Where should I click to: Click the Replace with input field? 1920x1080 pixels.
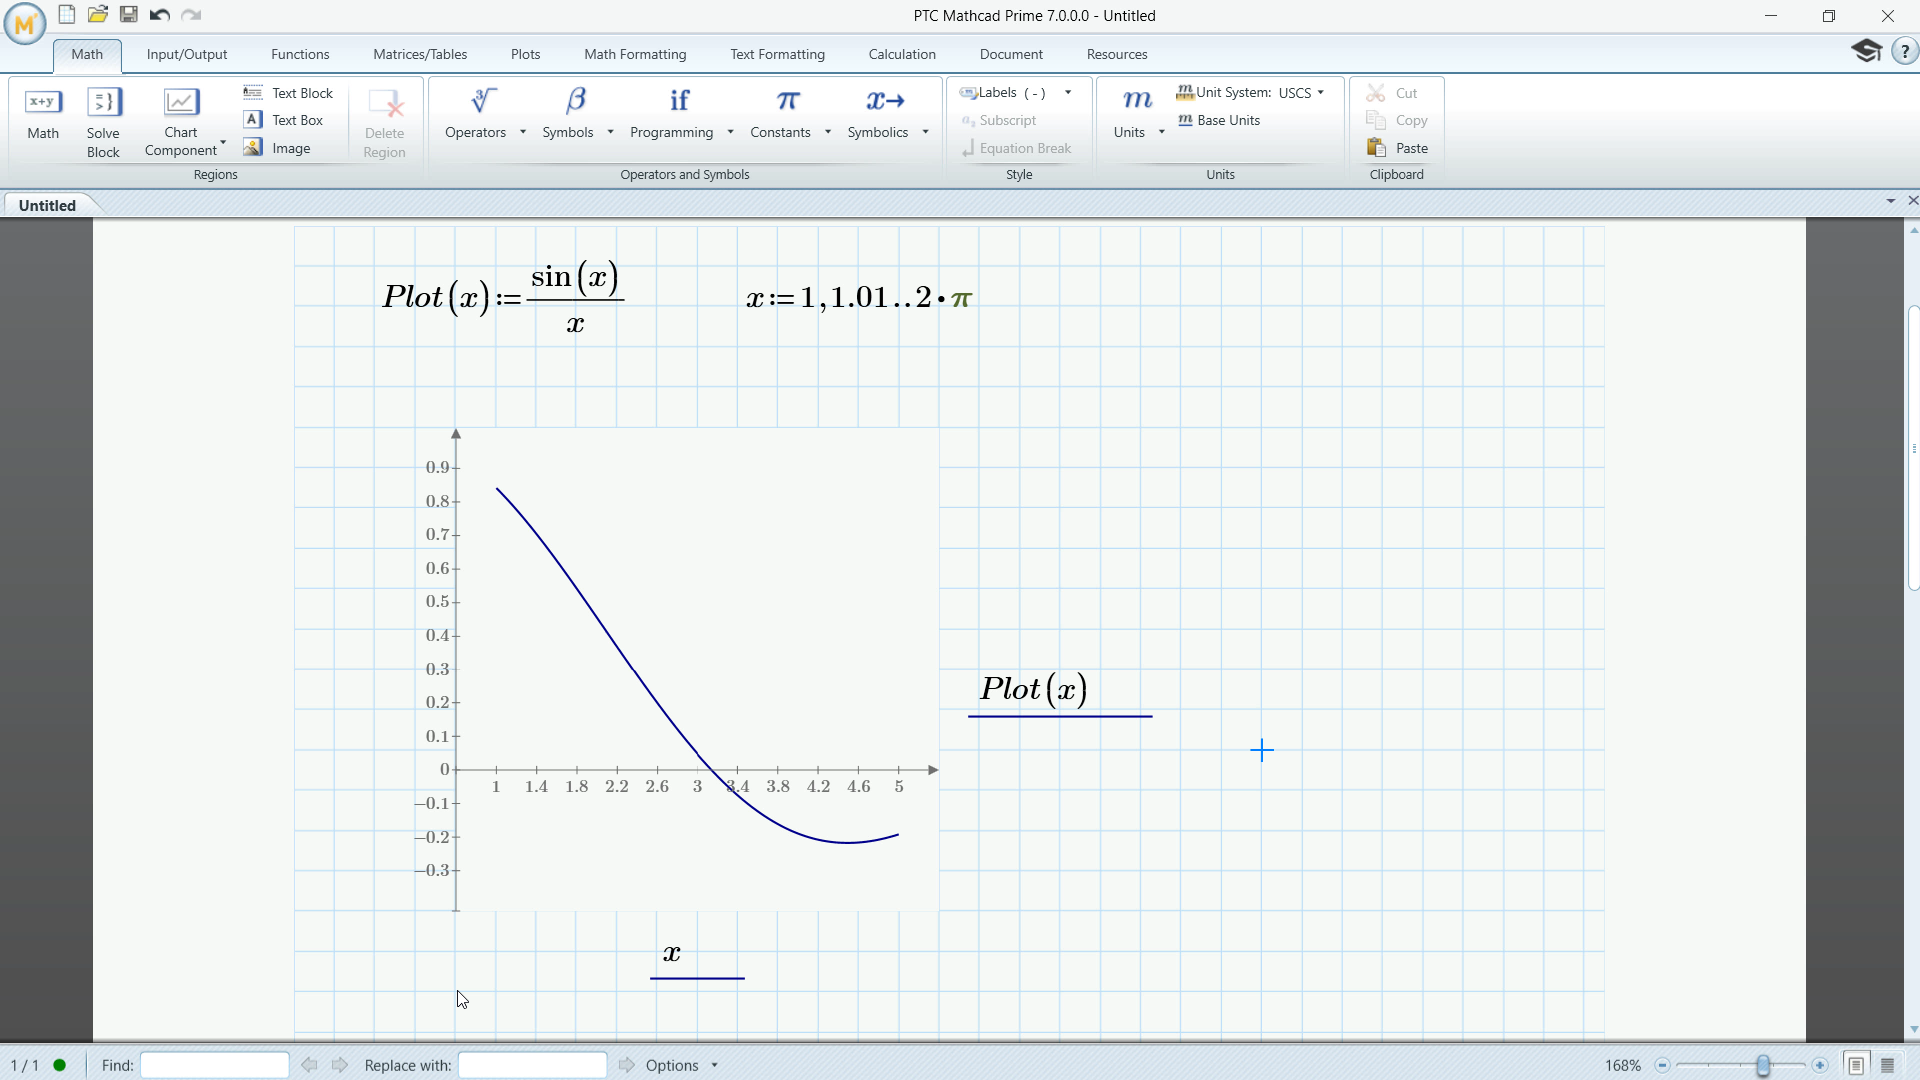(x=532, y=1065)
